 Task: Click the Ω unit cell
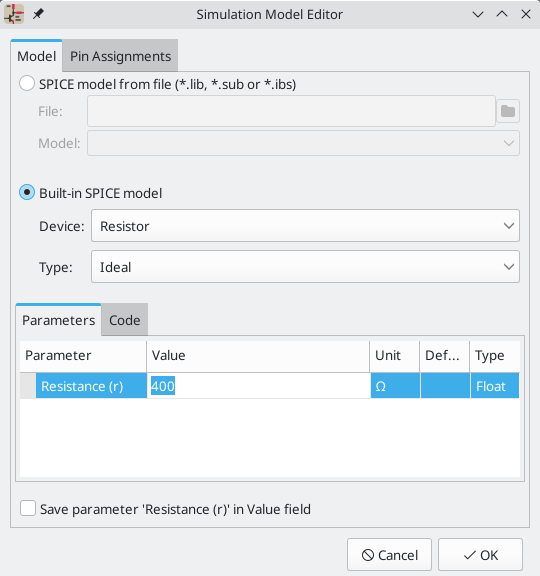395,386
